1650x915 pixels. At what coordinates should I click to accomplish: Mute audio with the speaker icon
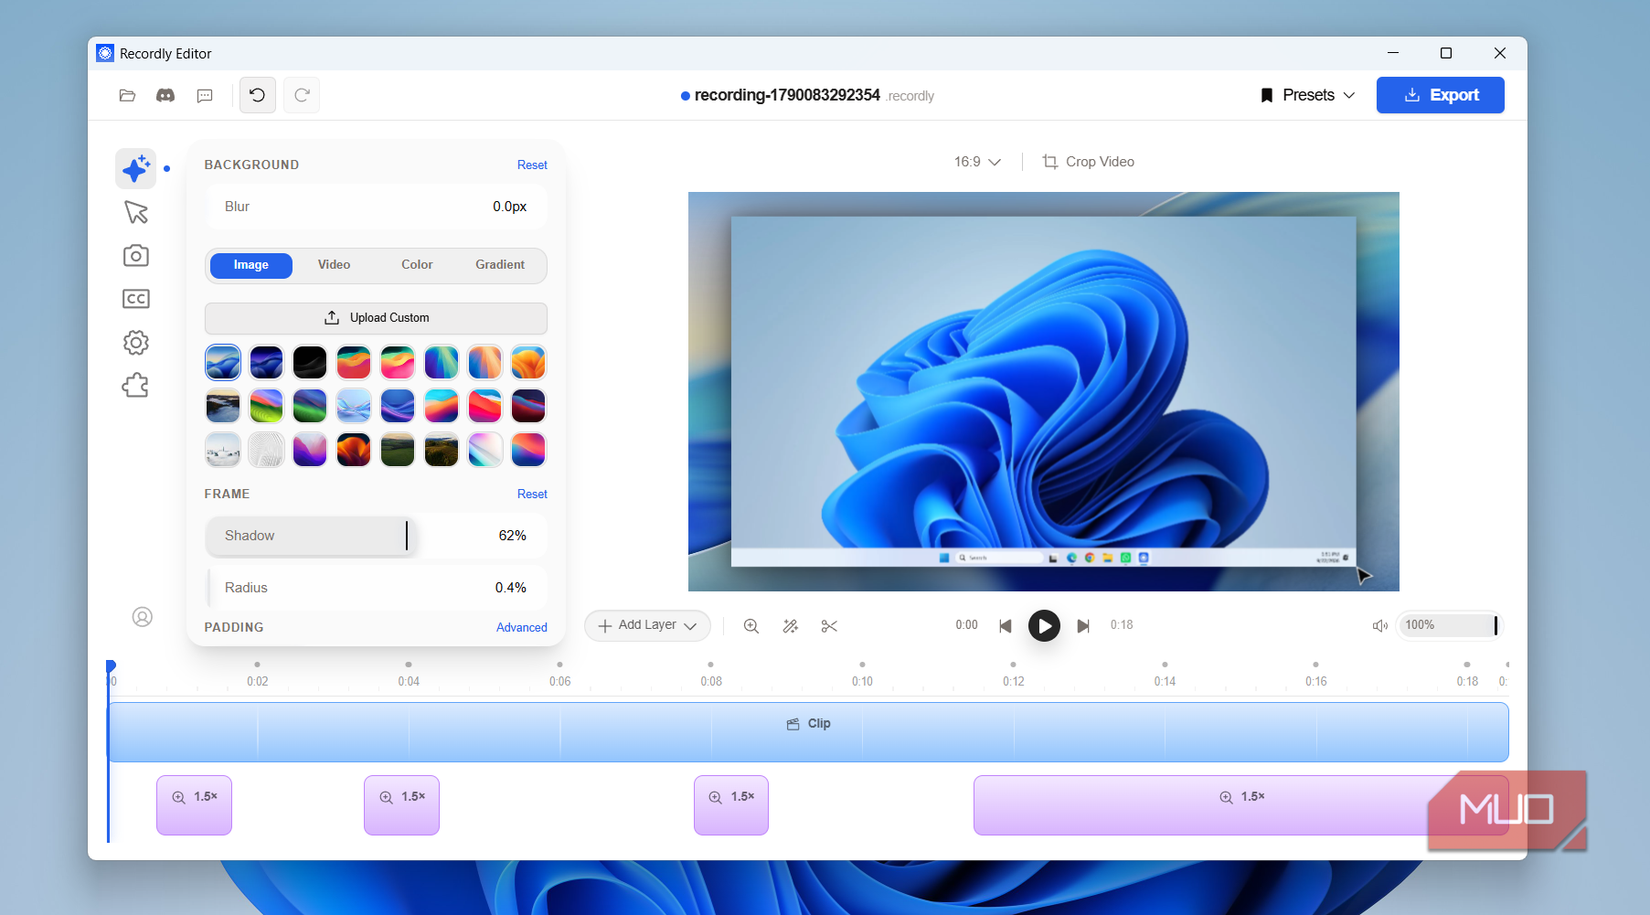[x=1380, y=626]
